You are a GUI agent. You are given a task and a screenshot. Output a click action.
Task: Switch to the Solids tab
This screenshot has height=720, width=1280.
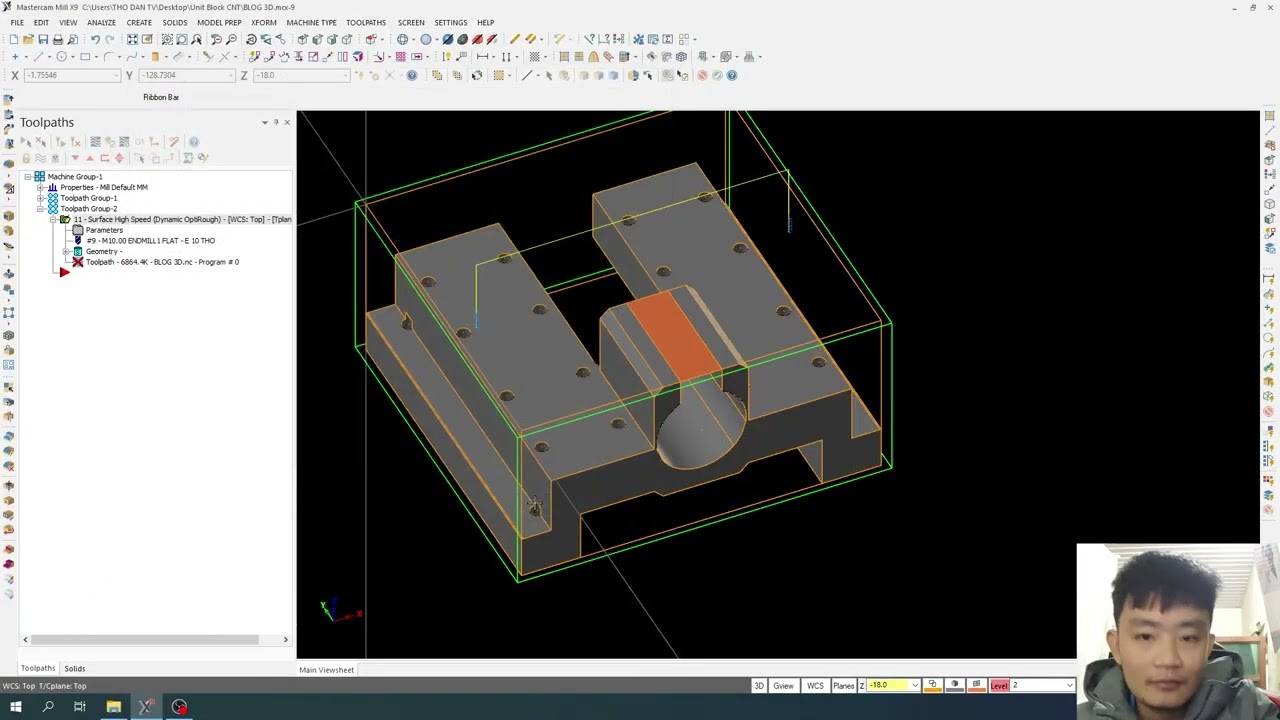[x=75, y=668]
